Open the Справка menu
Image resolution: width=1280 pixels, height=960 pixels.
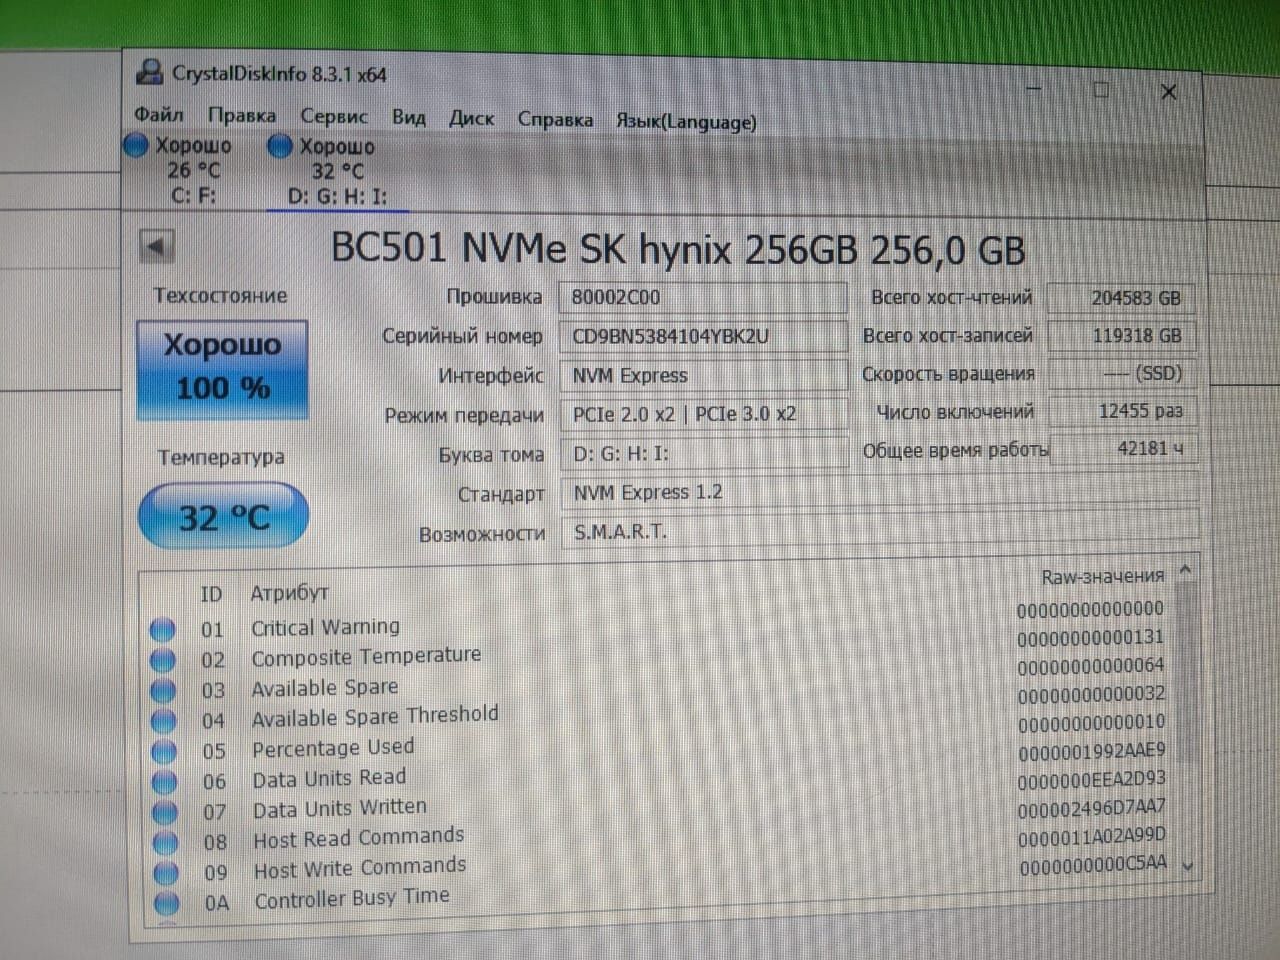pos(555,119)
